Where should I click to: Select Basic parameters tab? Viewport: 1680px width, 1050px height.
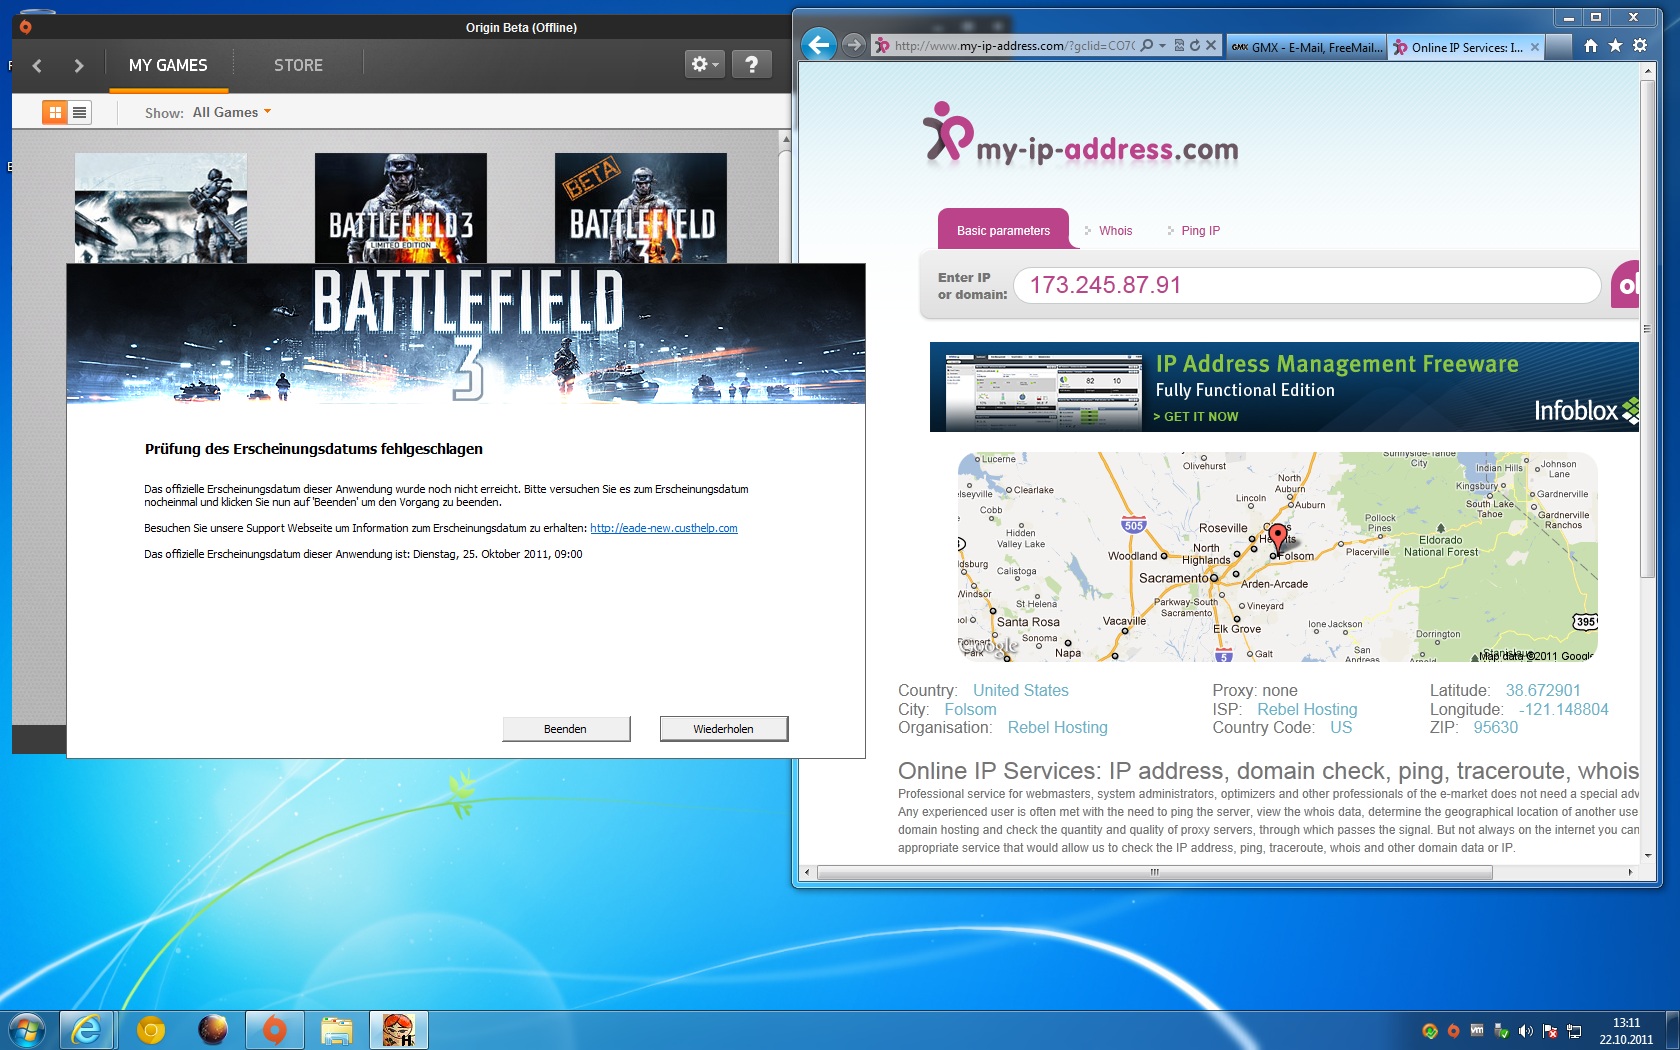[x=1003, y=230]
